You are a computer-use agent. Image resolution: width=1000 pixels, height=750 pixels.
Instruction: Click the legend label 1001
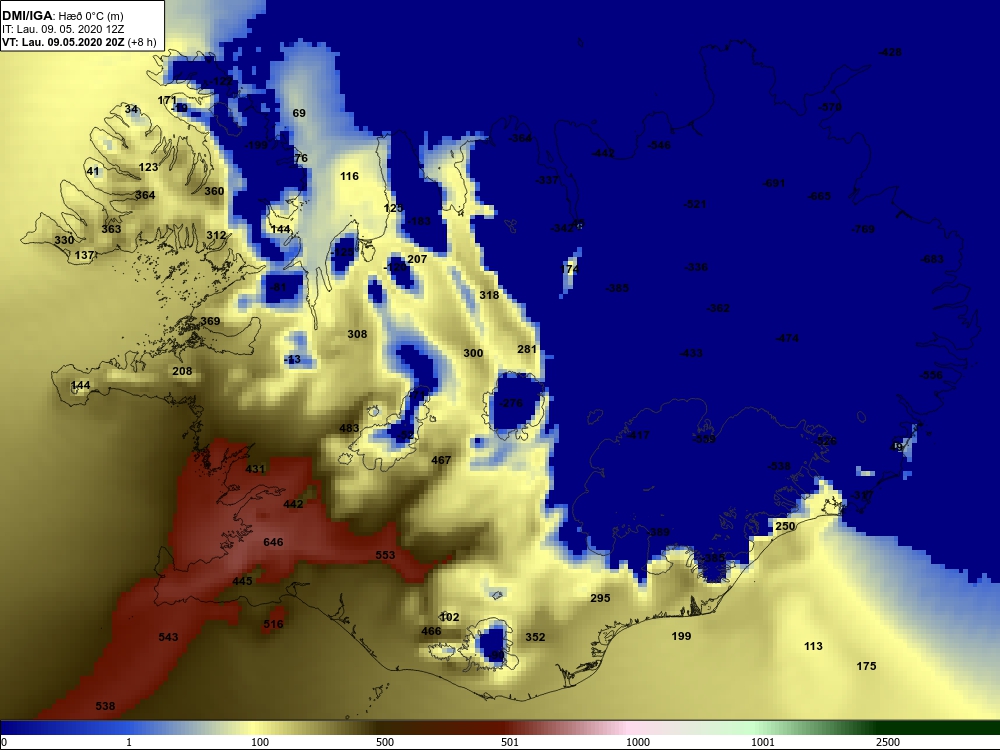tap(763, 742)
